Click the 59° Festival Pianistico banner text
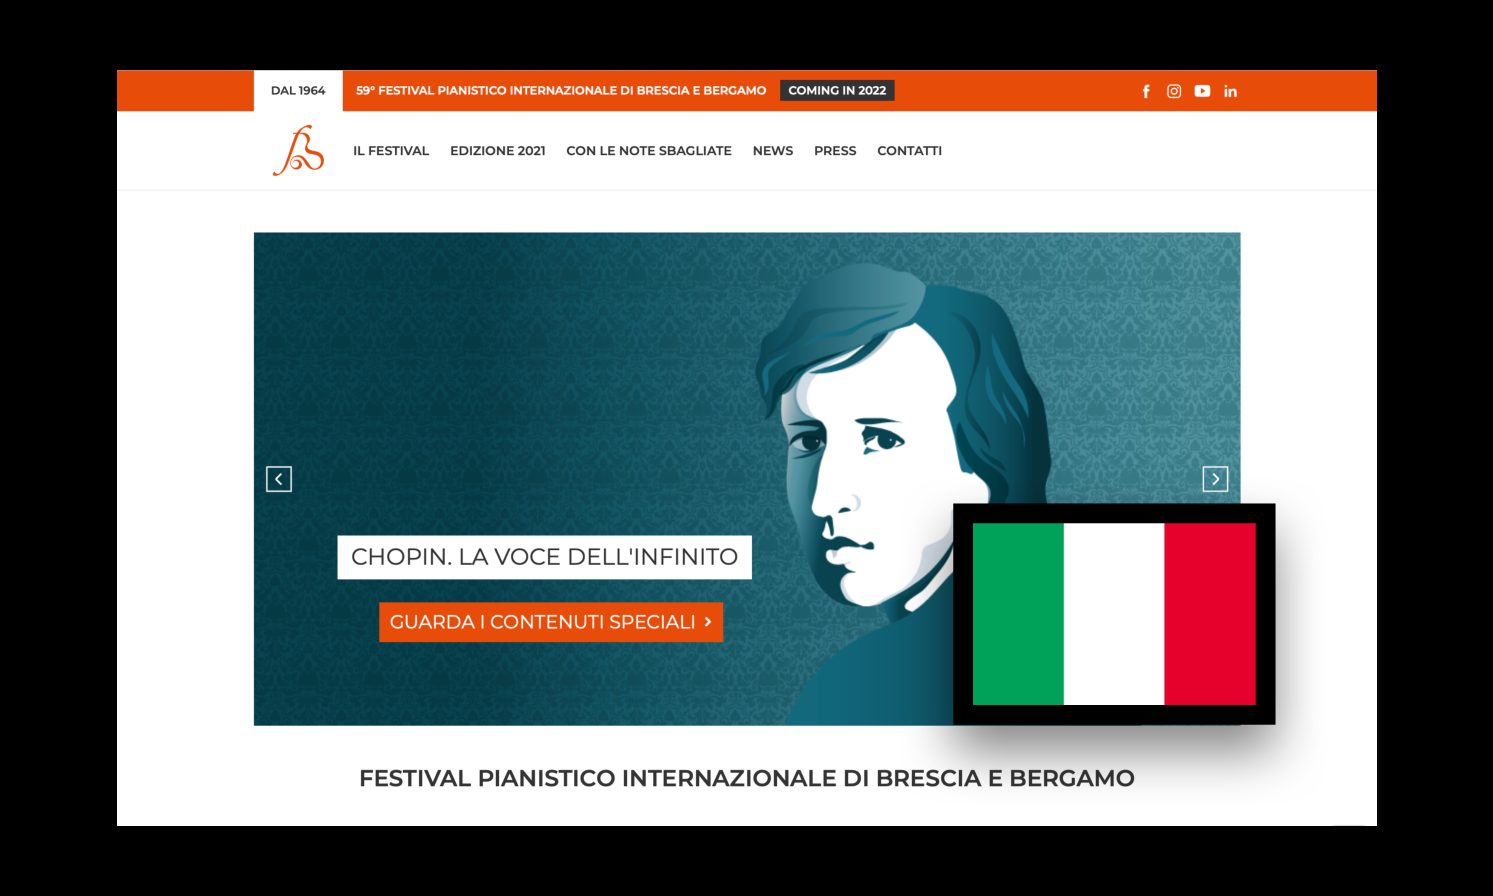Screen dimensions: 1493x896 point(561,90)
